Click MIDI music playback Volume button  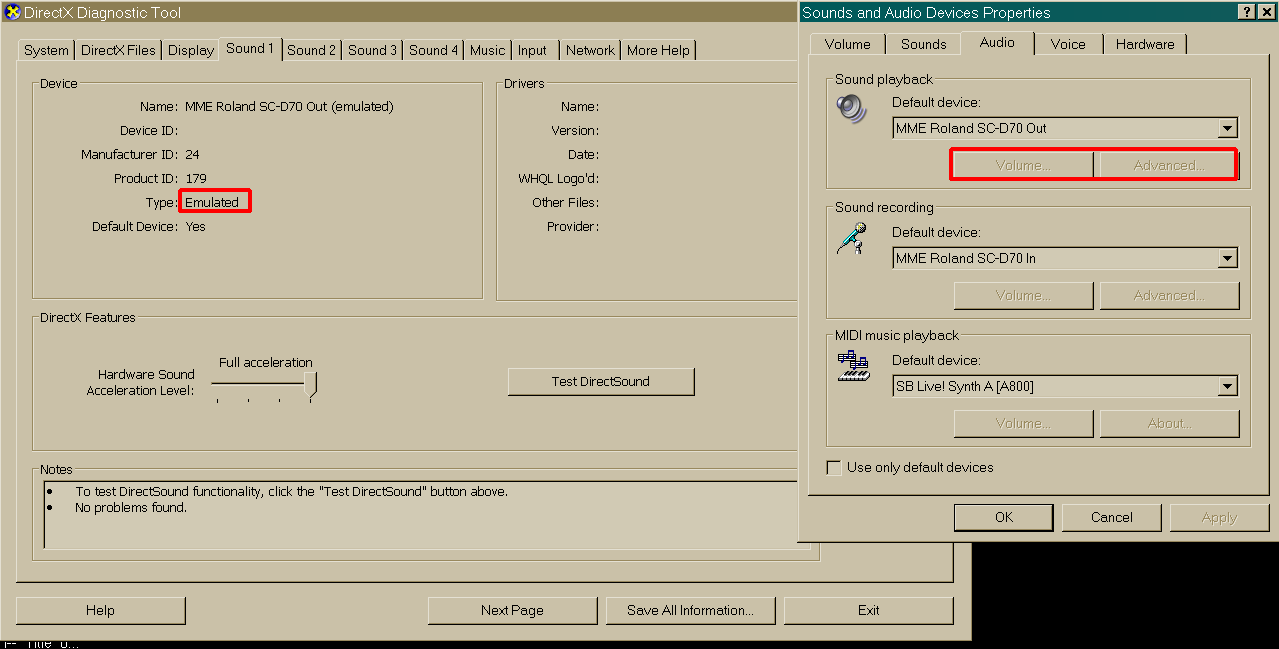click(1023, 423)
